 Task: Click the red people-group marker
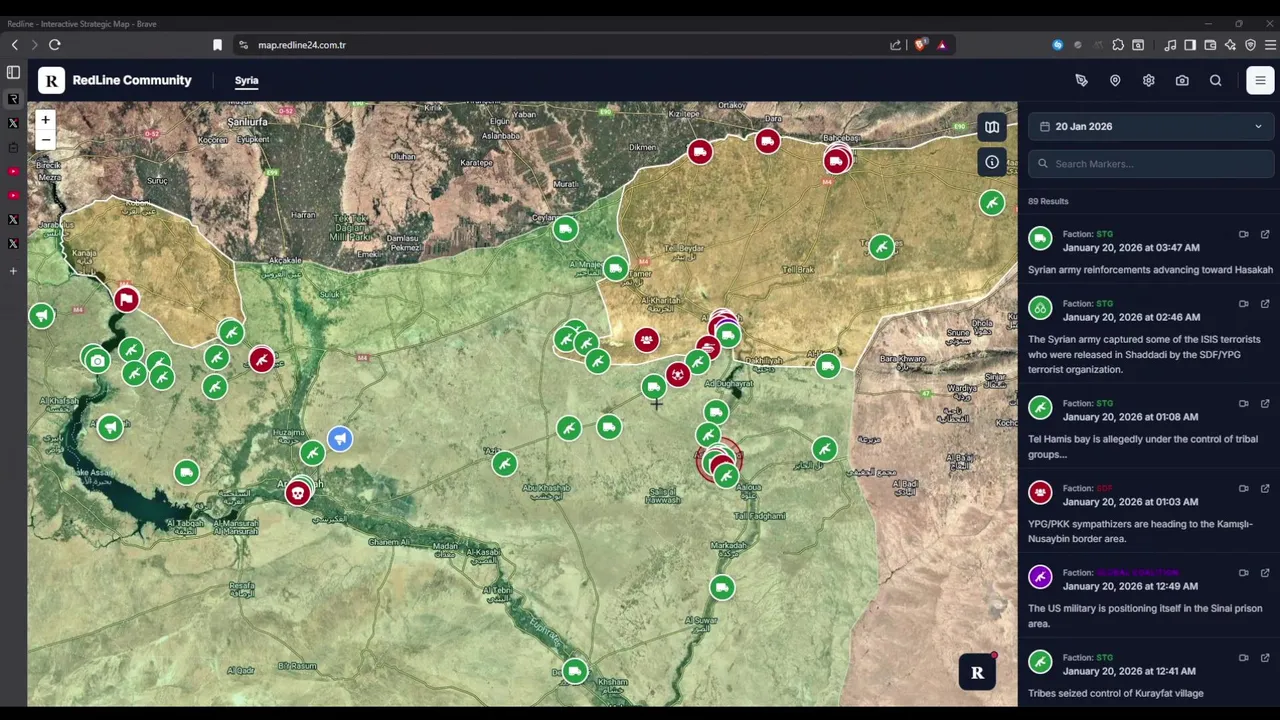click(x=646, y=340)
